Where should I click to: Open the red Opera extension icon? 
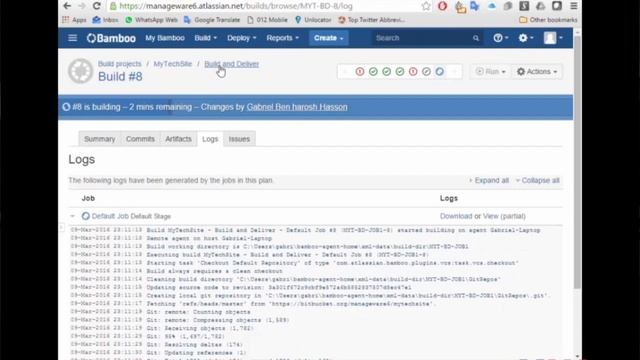[442, 6]
